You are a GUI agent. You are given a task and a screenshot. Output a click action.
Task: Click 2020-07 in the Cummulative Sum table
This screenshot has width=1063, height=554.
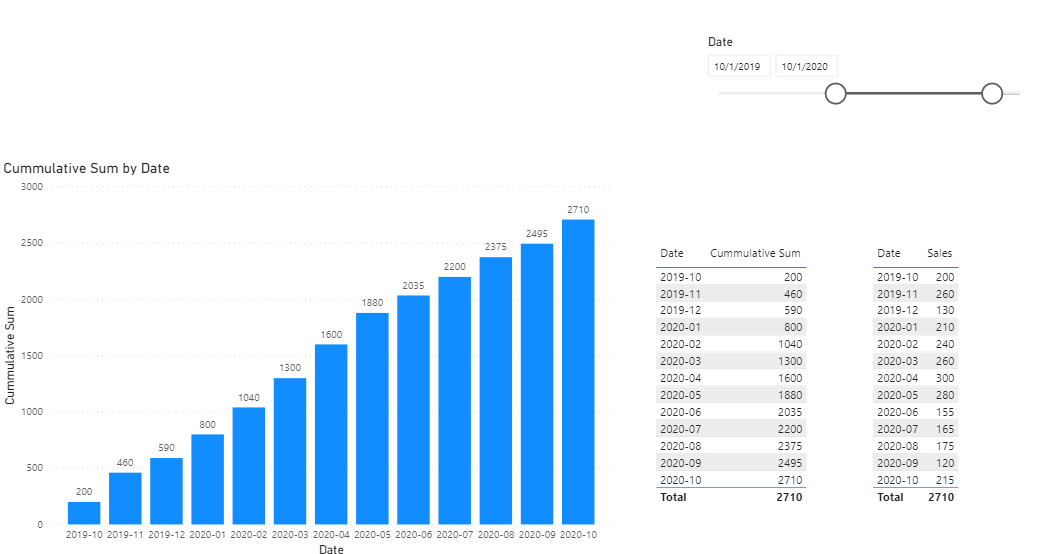681,429
